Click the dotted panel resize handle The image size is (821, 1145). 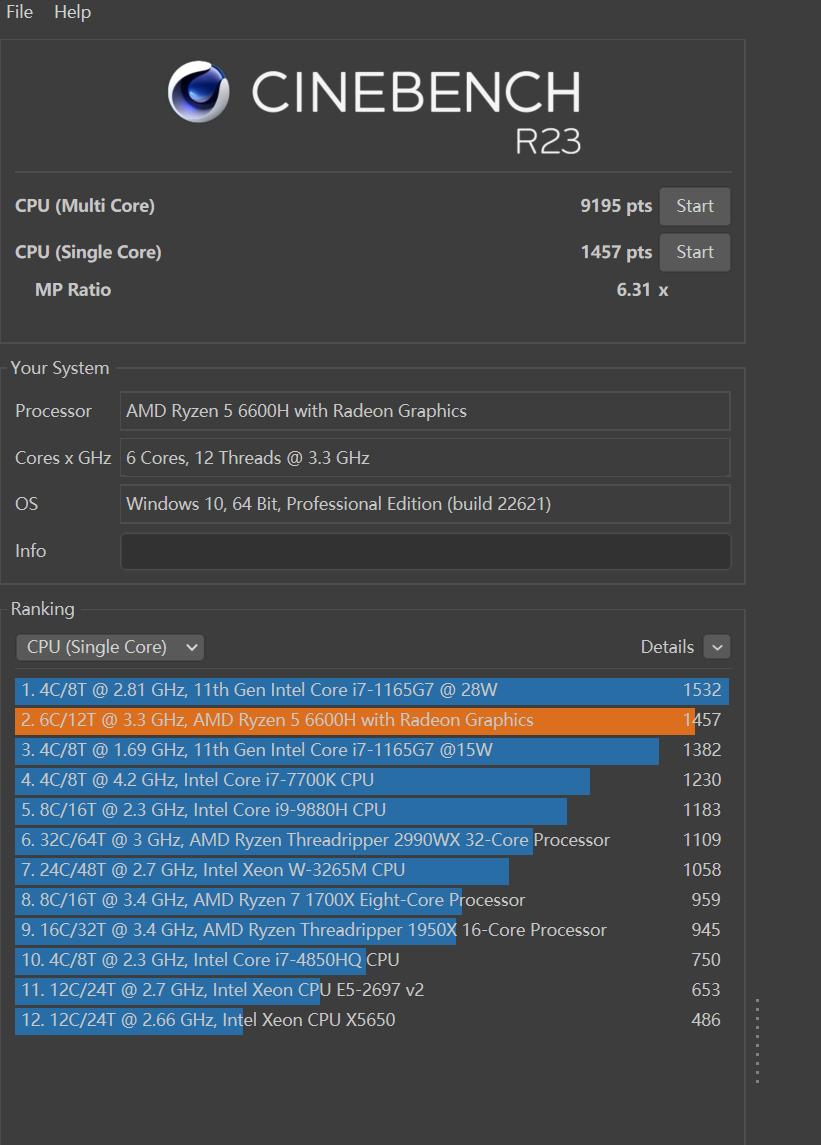(x=757, y=1040)
